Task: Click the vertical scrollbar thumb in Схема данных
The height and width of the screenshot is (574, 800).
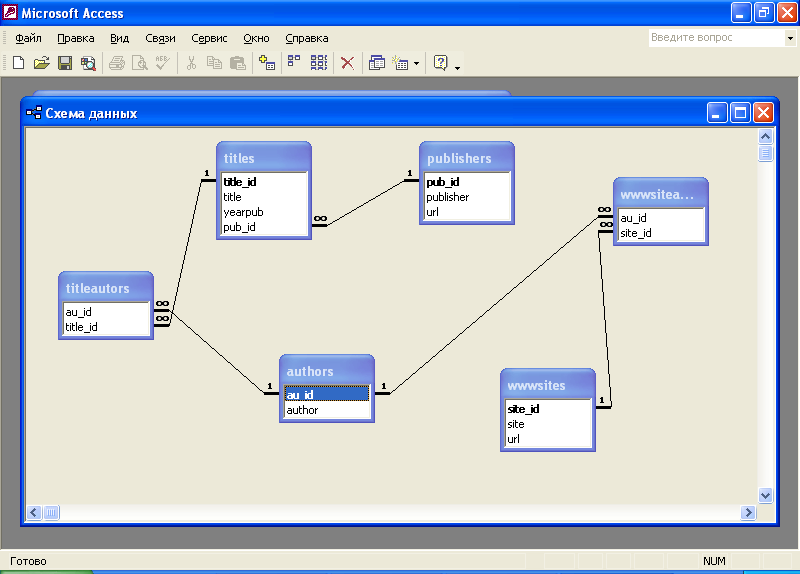Action: tap(765, 153)
